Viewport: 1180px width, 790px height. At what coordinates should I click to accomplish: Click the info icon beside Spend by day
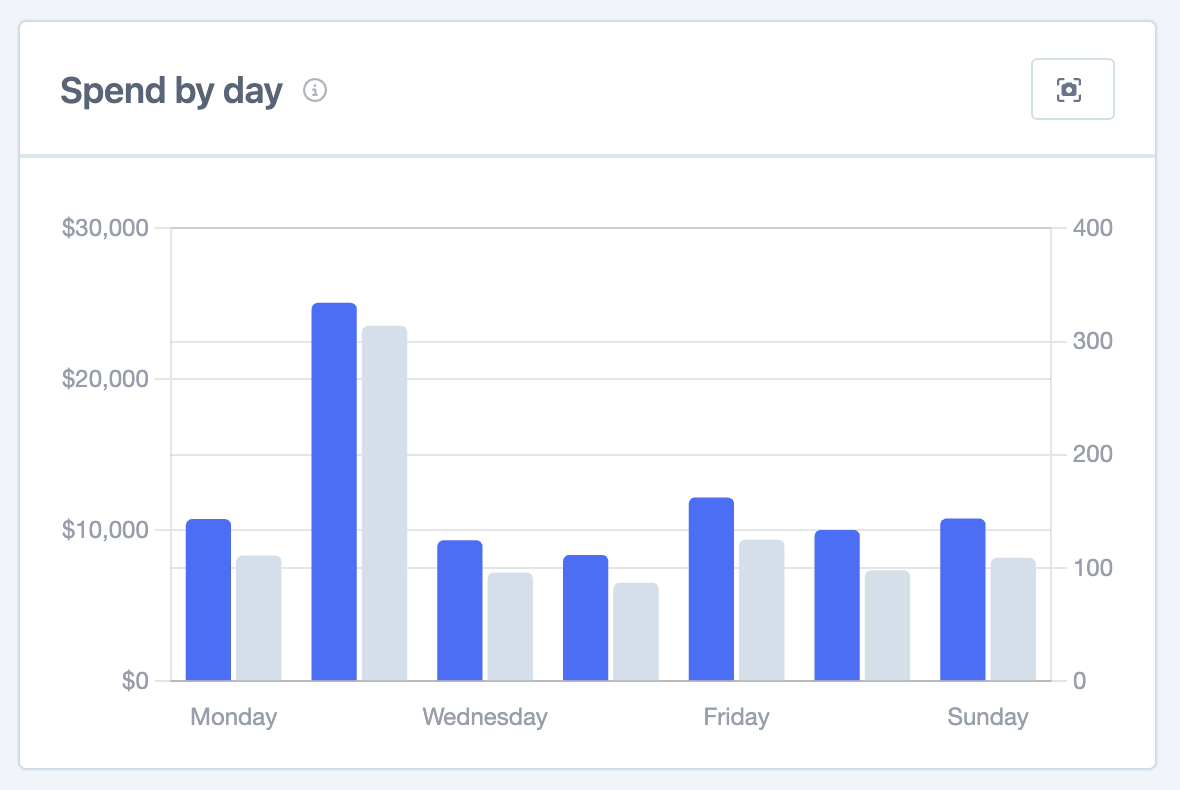(x=315, y=91)
